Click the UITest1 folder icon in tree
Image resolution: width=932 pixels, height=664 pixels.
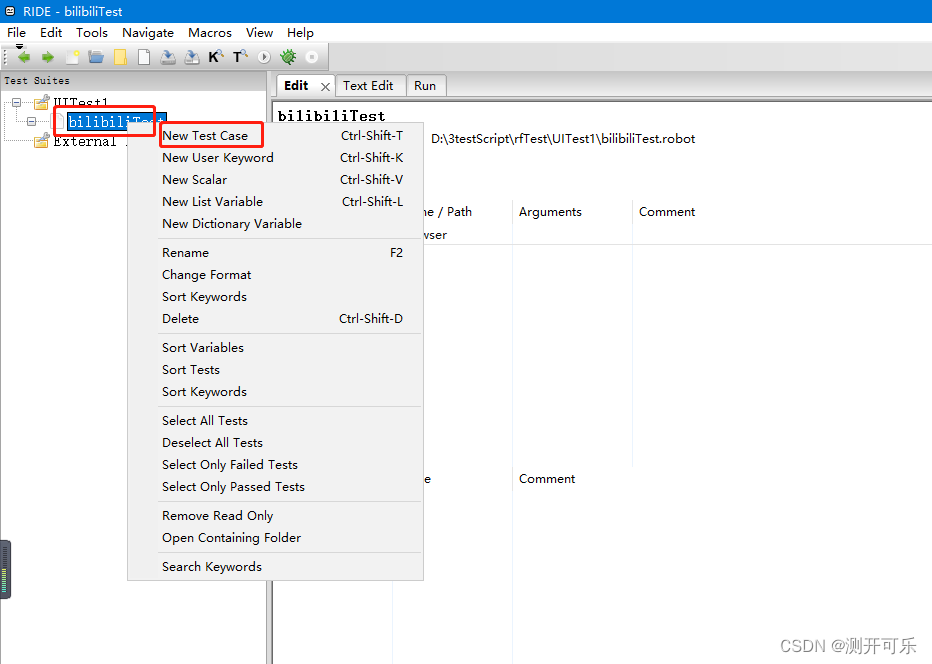42,103
